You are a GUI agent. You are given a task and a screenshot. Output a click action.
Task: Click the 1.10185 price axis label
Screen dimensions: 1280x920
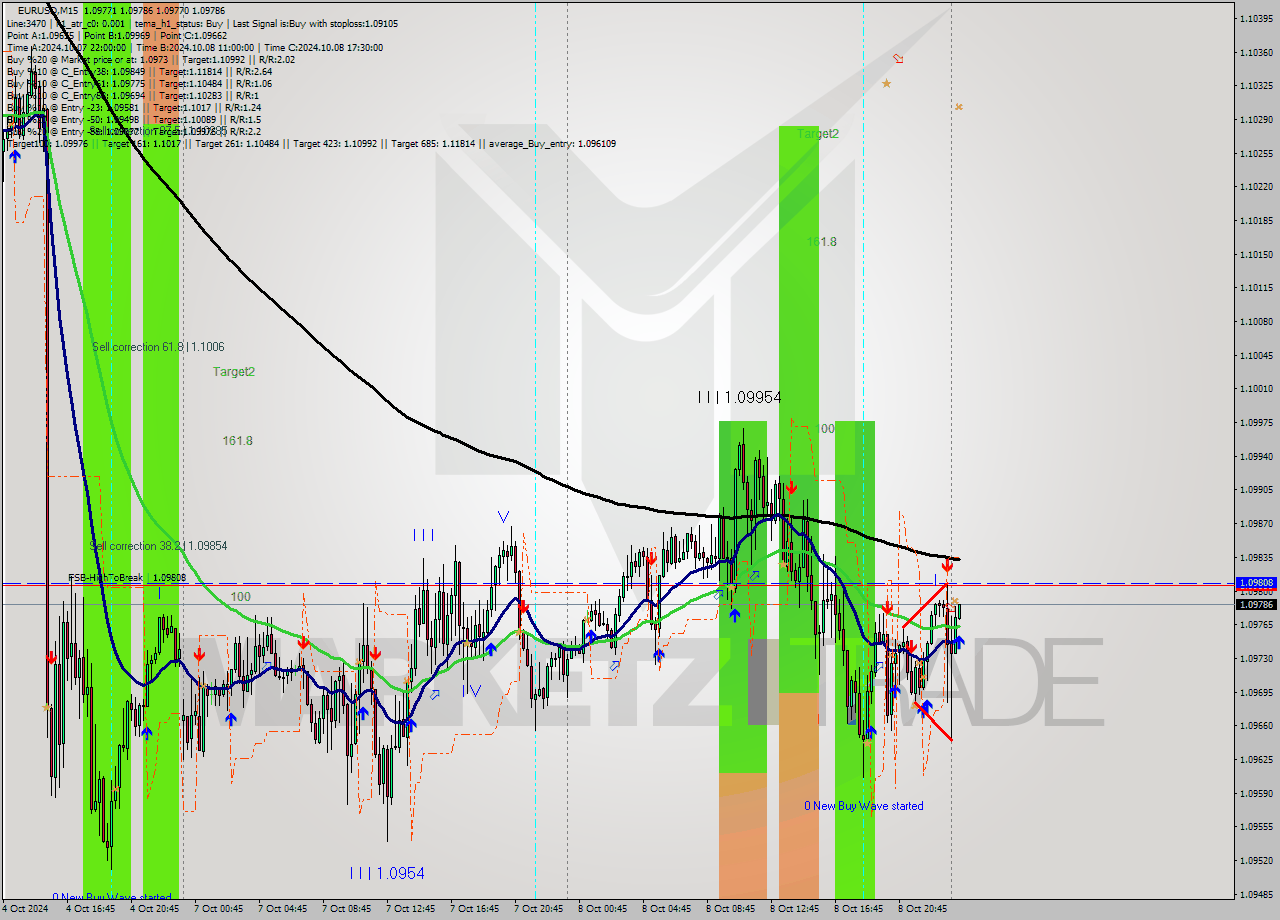1256,220
